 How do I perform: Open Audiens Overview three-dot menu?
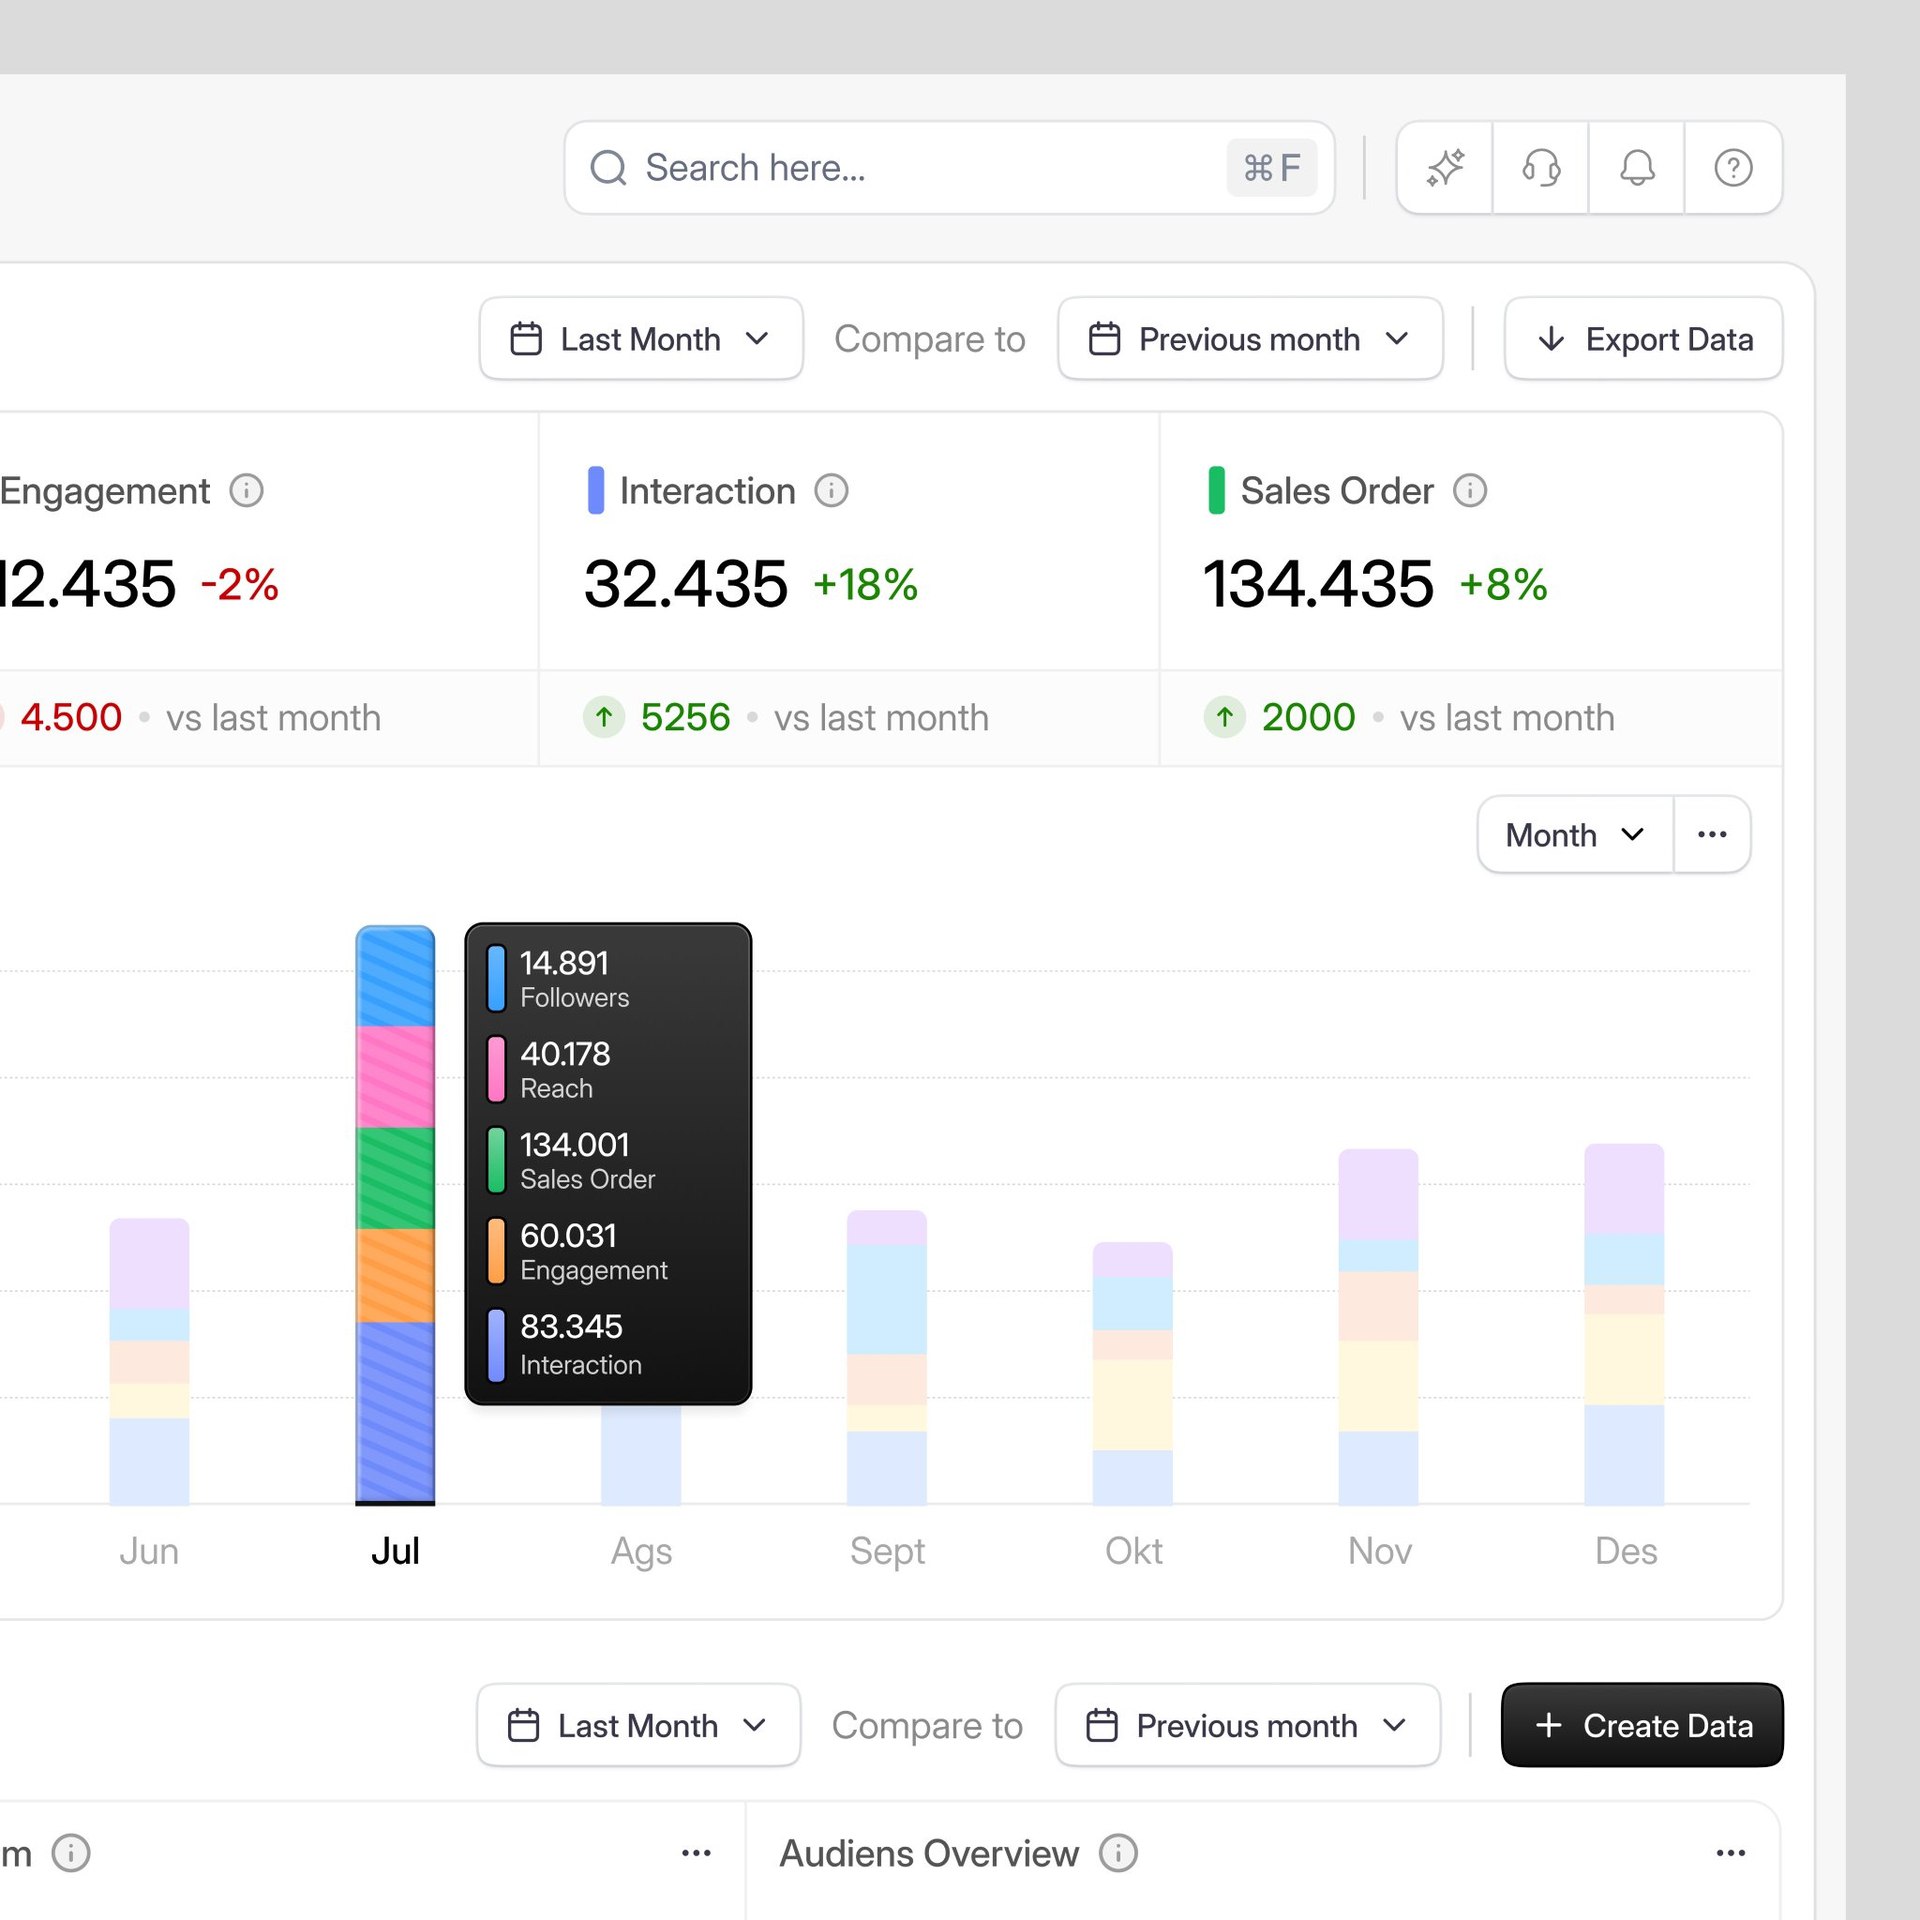(x=1730, y=1853)
